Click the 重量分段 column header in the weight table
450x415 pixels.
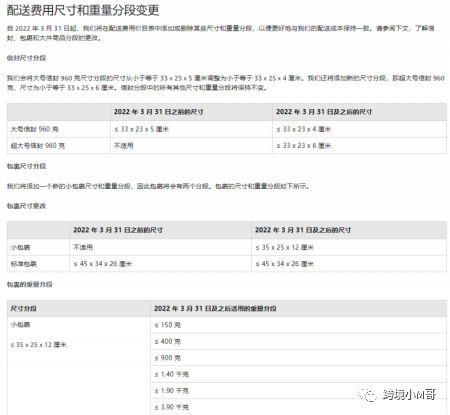click(215, 308)
